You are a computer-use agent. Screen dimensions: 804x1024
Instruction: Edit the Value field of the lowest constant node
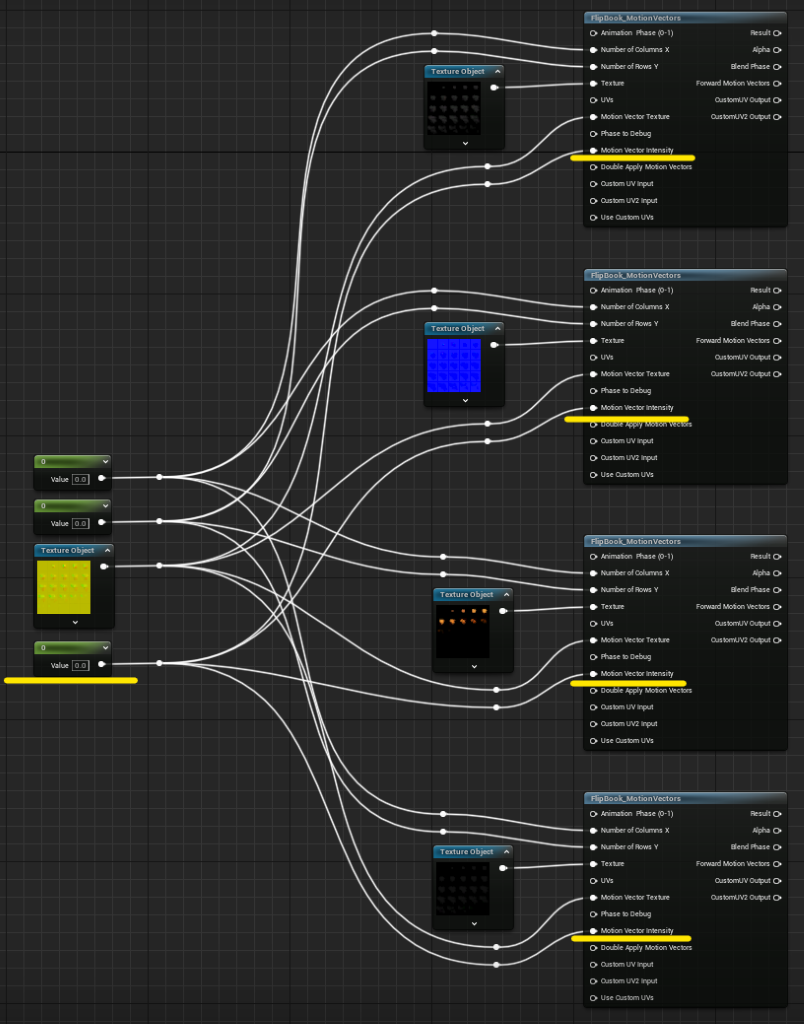pyautogui.click(x=80, y=665)
